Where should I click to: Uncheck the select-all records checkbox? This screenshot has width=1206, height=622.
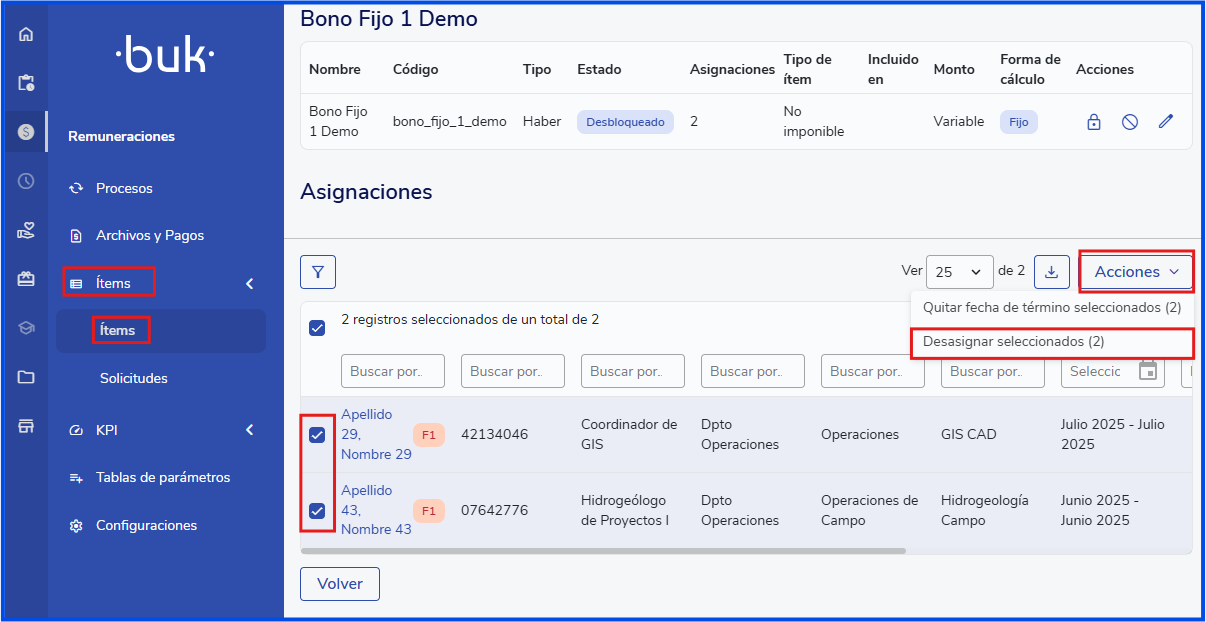[317, 328]
